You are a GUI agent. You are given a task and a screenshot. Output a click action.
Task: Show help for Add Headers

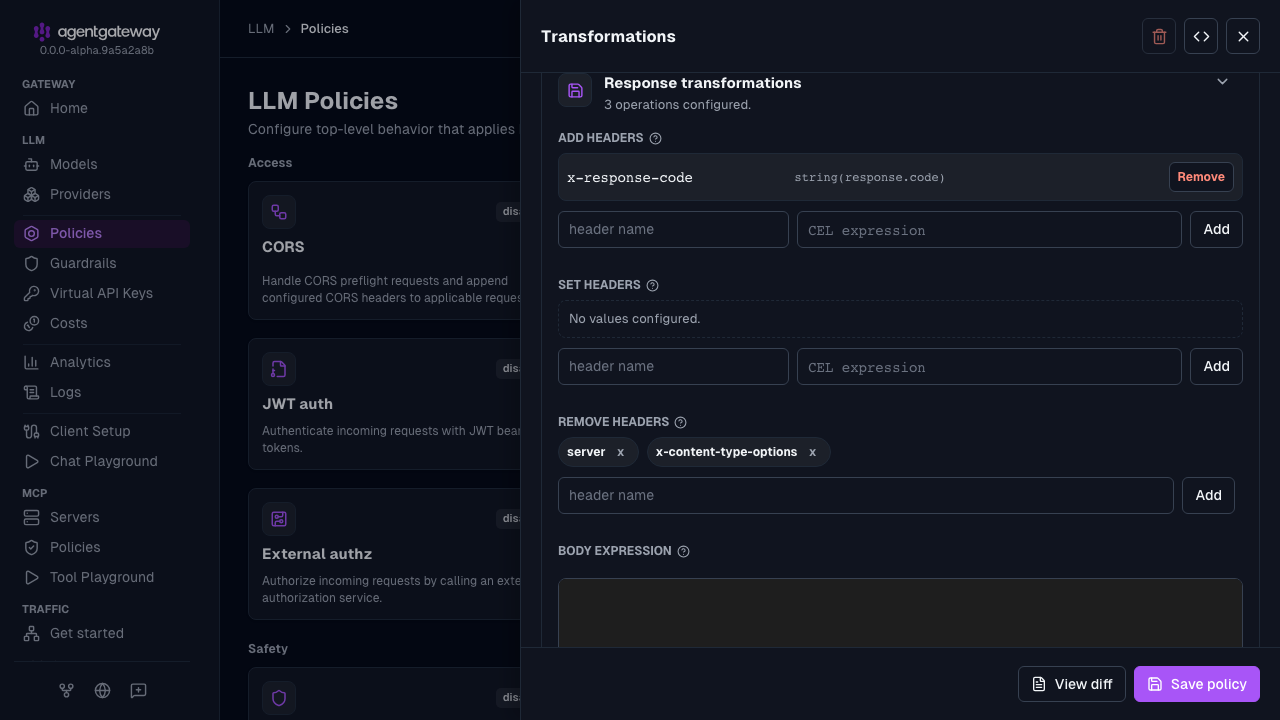click(x=655, y=138)
